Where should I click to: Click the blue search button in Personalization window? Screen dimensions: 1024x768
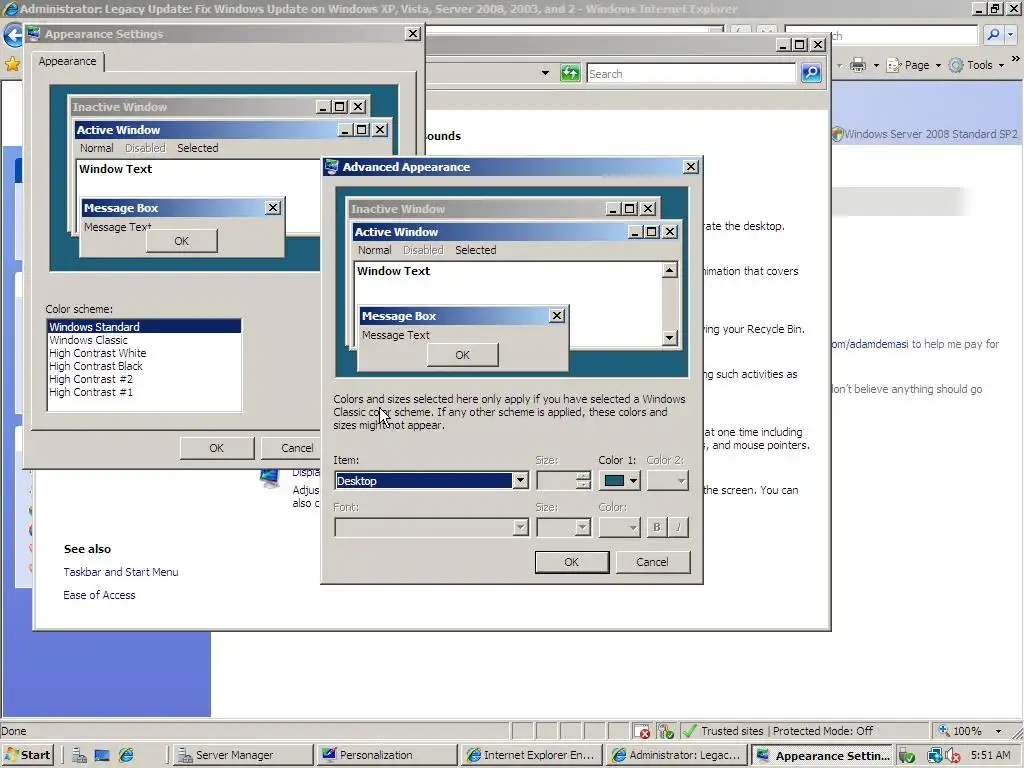coord(810,73)
